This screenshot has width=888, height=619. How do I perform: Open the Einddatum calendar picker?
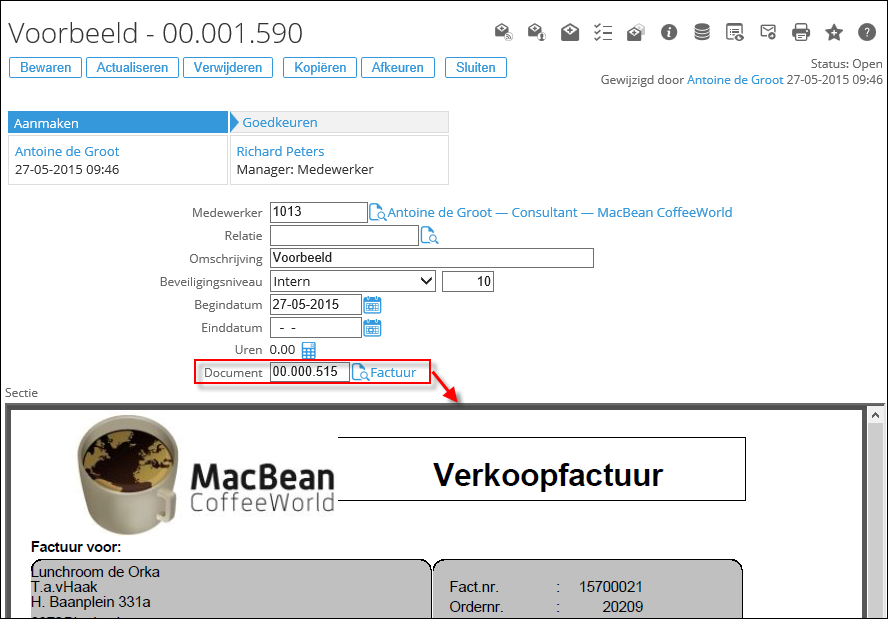click(x=372, y=328)
